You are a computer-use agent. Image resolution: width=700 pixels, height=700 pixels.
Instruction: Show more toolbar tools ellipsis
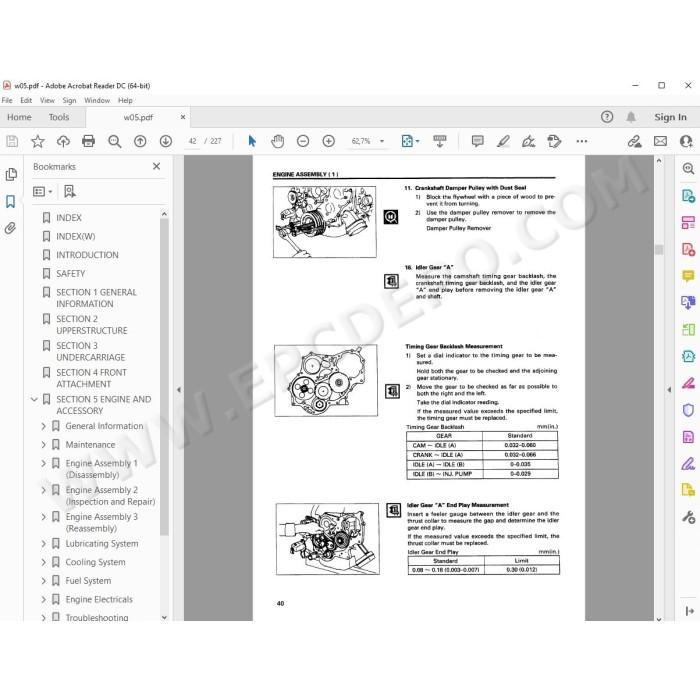click(582, 142)
